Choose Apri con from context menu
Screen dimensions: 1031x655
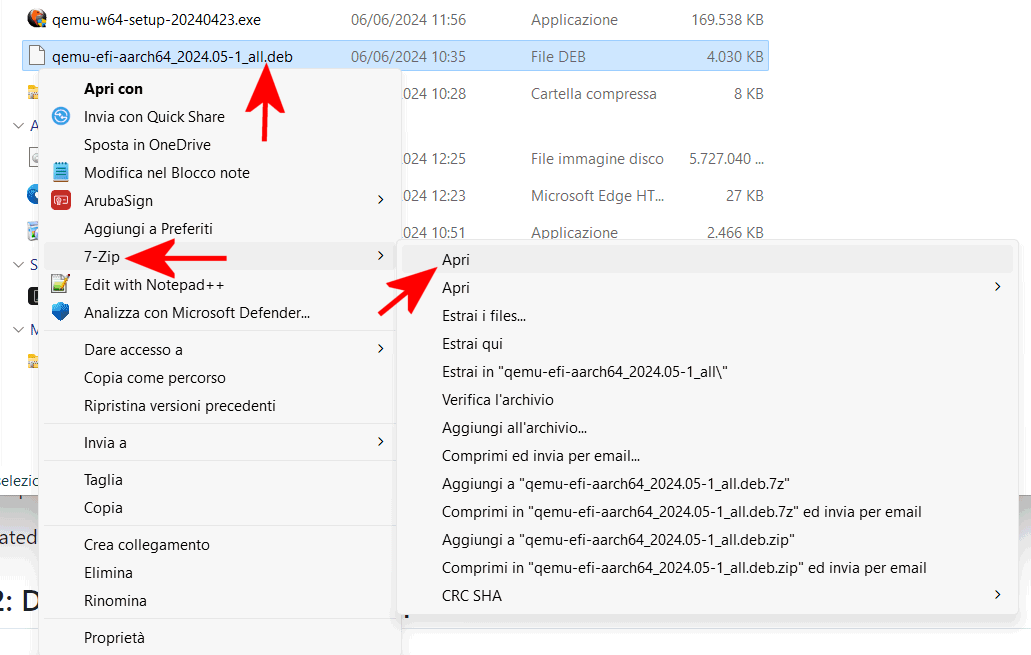(x=113, y=89)
